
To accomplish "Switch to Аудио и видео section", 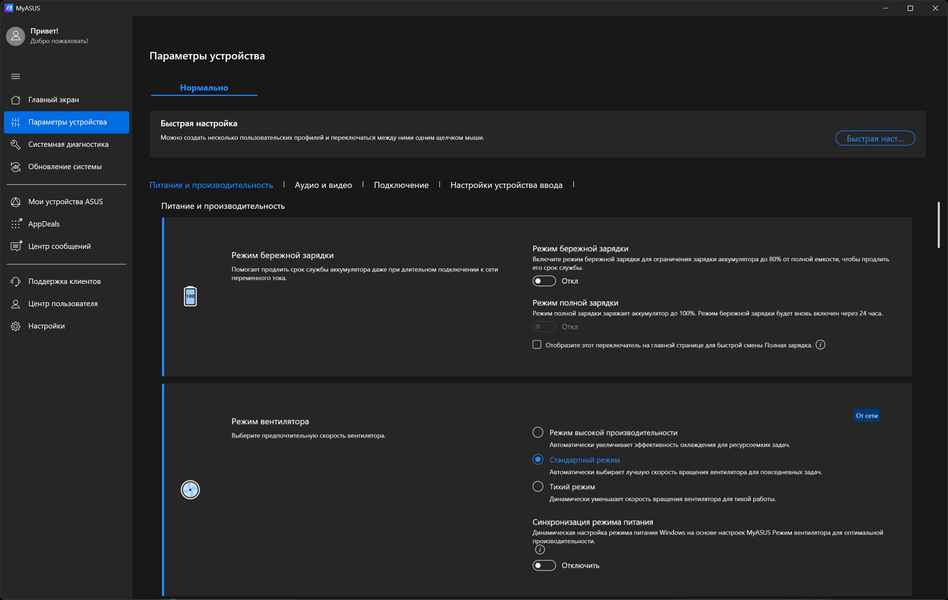I will click(323, 185).
